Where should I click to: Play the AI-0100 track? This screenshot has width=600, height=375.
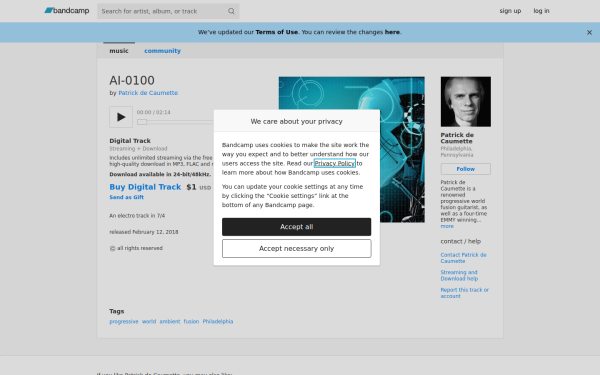click(x=121, y=117)
